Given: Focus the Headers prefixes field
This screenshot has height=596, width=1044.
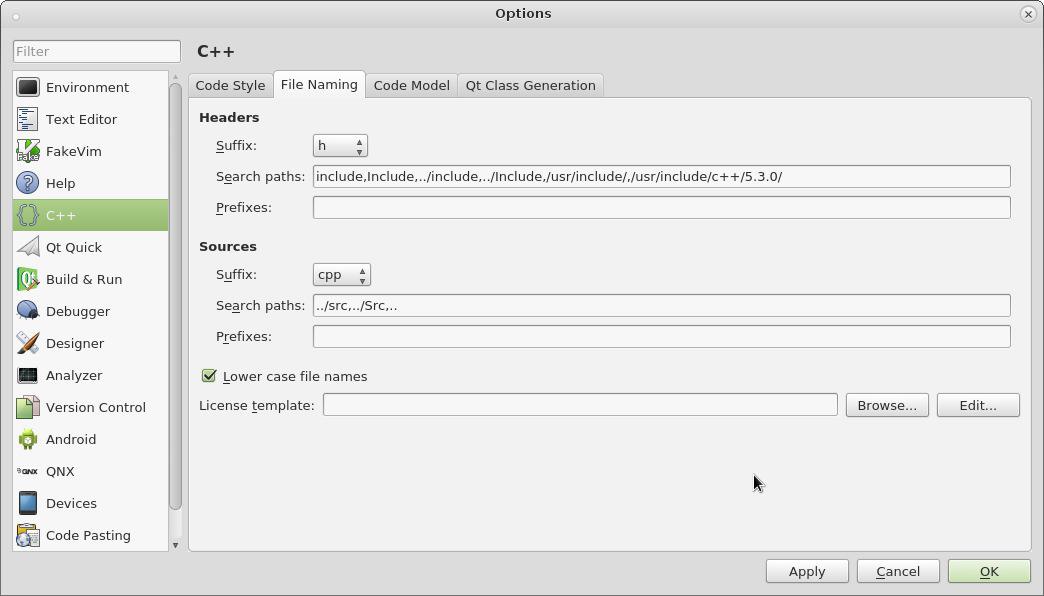Looking at the screenshot, I should [x=662, y=207].
